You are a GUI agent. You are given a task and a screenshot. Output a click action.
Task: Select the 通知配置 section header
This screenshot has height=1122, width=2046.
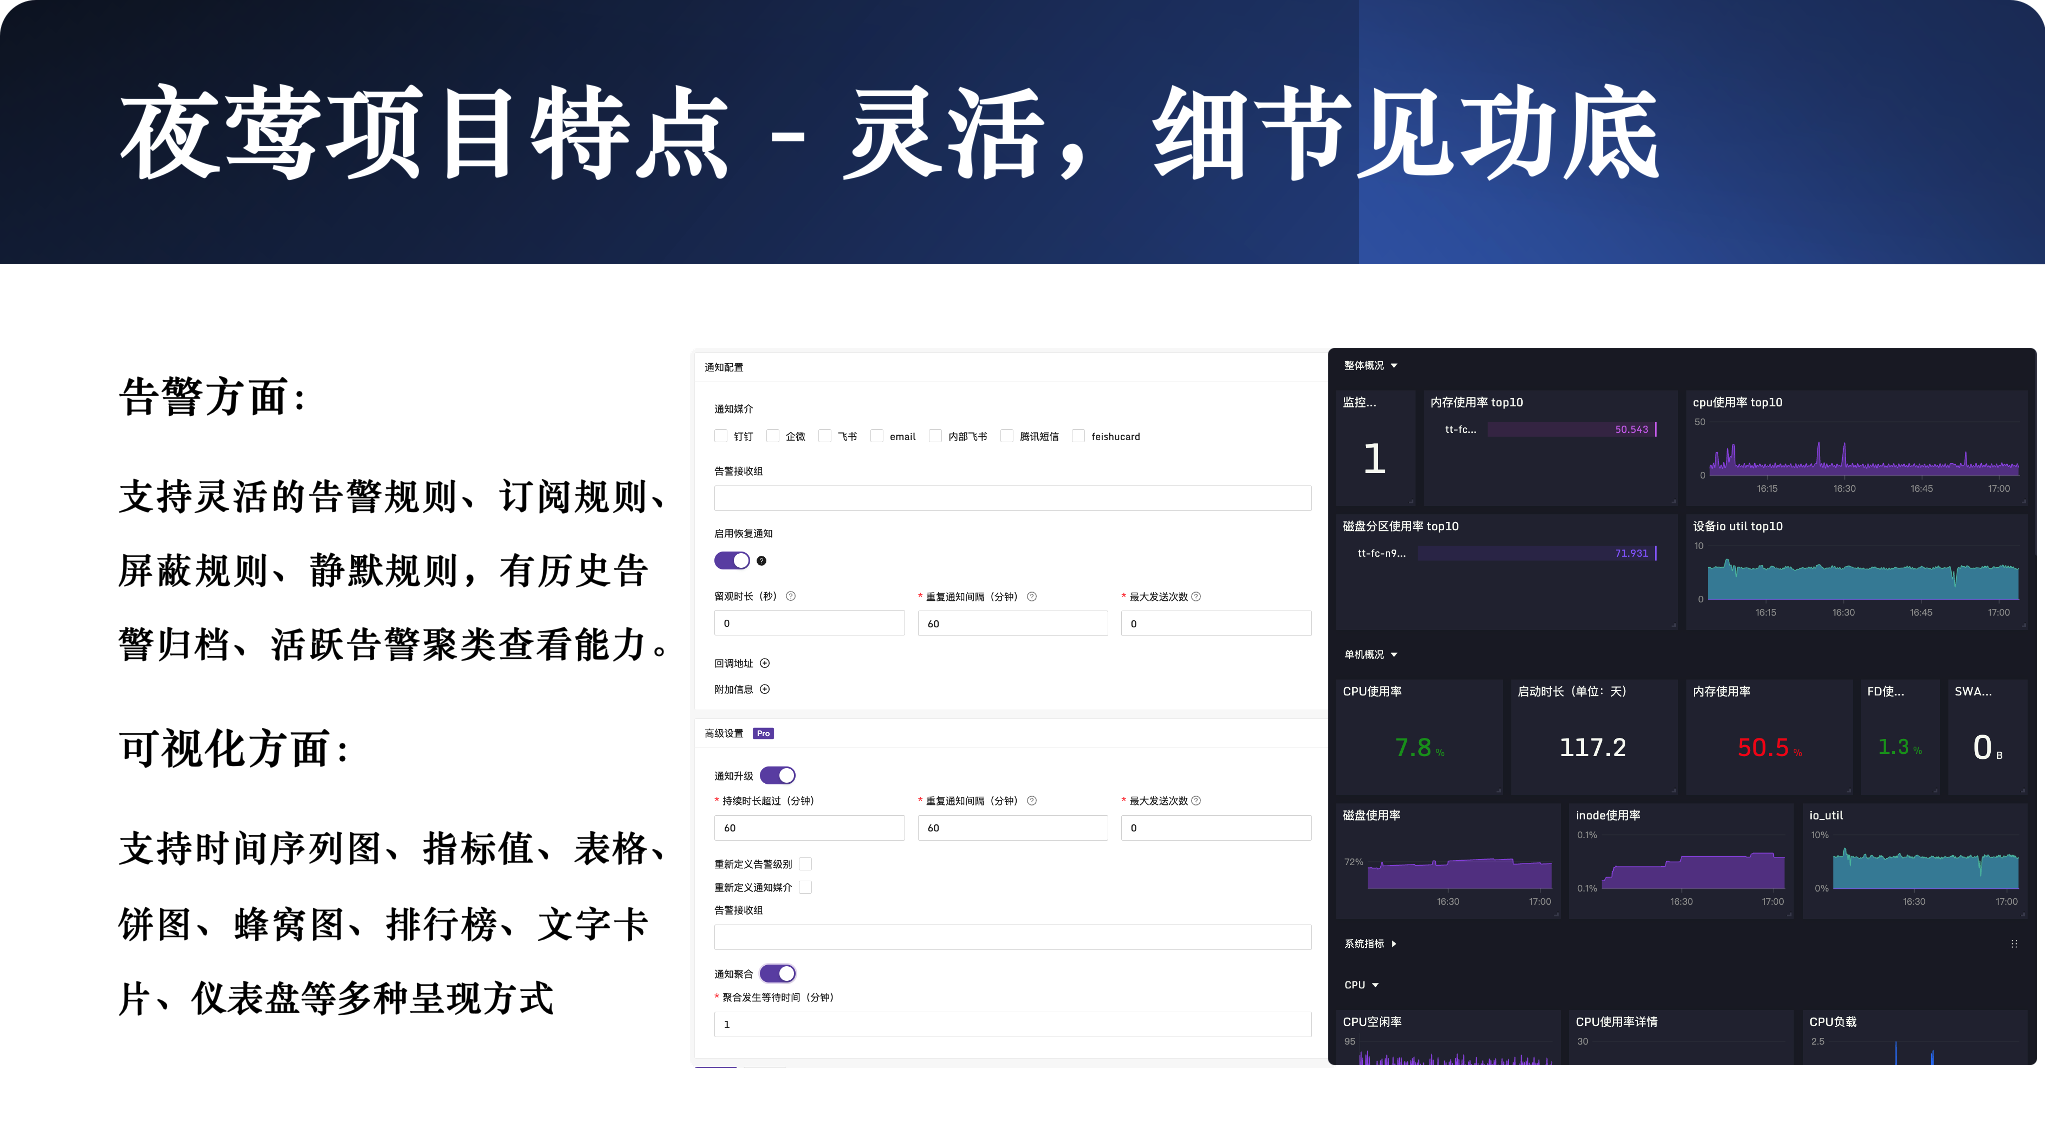click(x=724, y=367)
